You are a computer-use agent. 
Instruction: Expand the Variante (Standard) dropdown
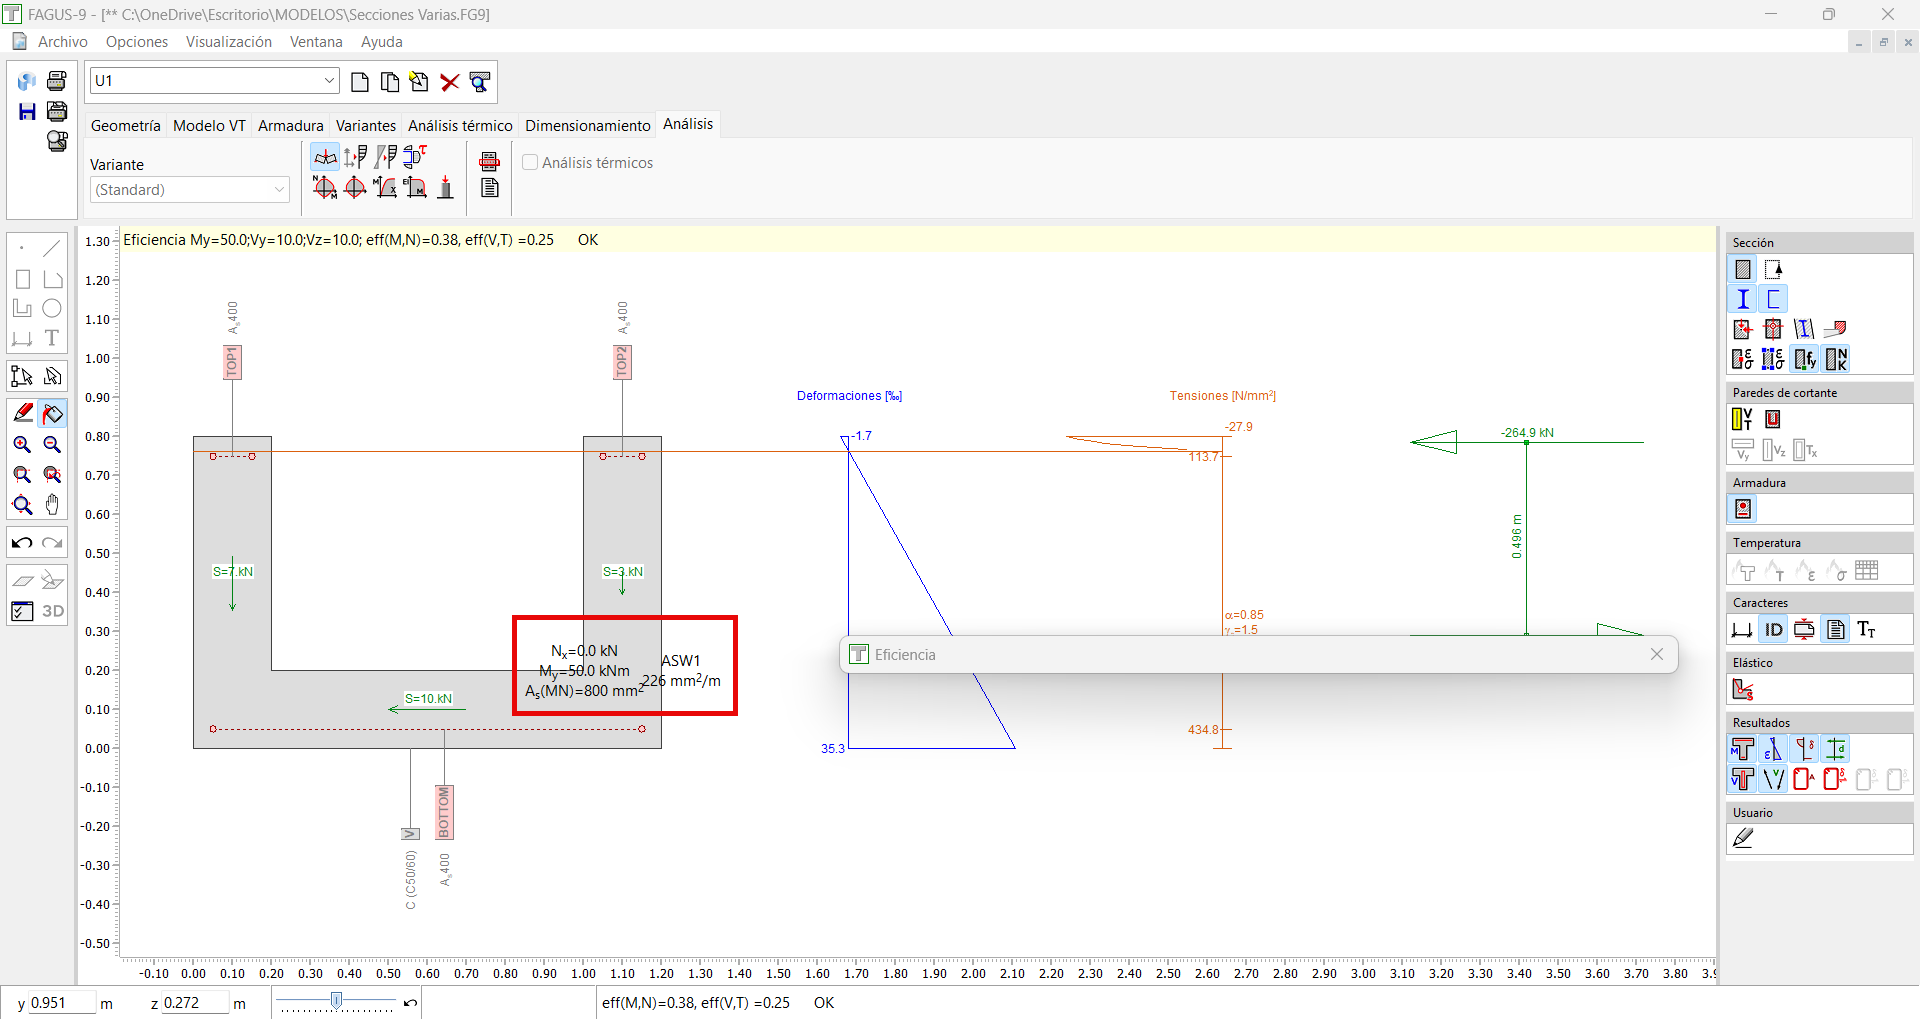[280, 190]
